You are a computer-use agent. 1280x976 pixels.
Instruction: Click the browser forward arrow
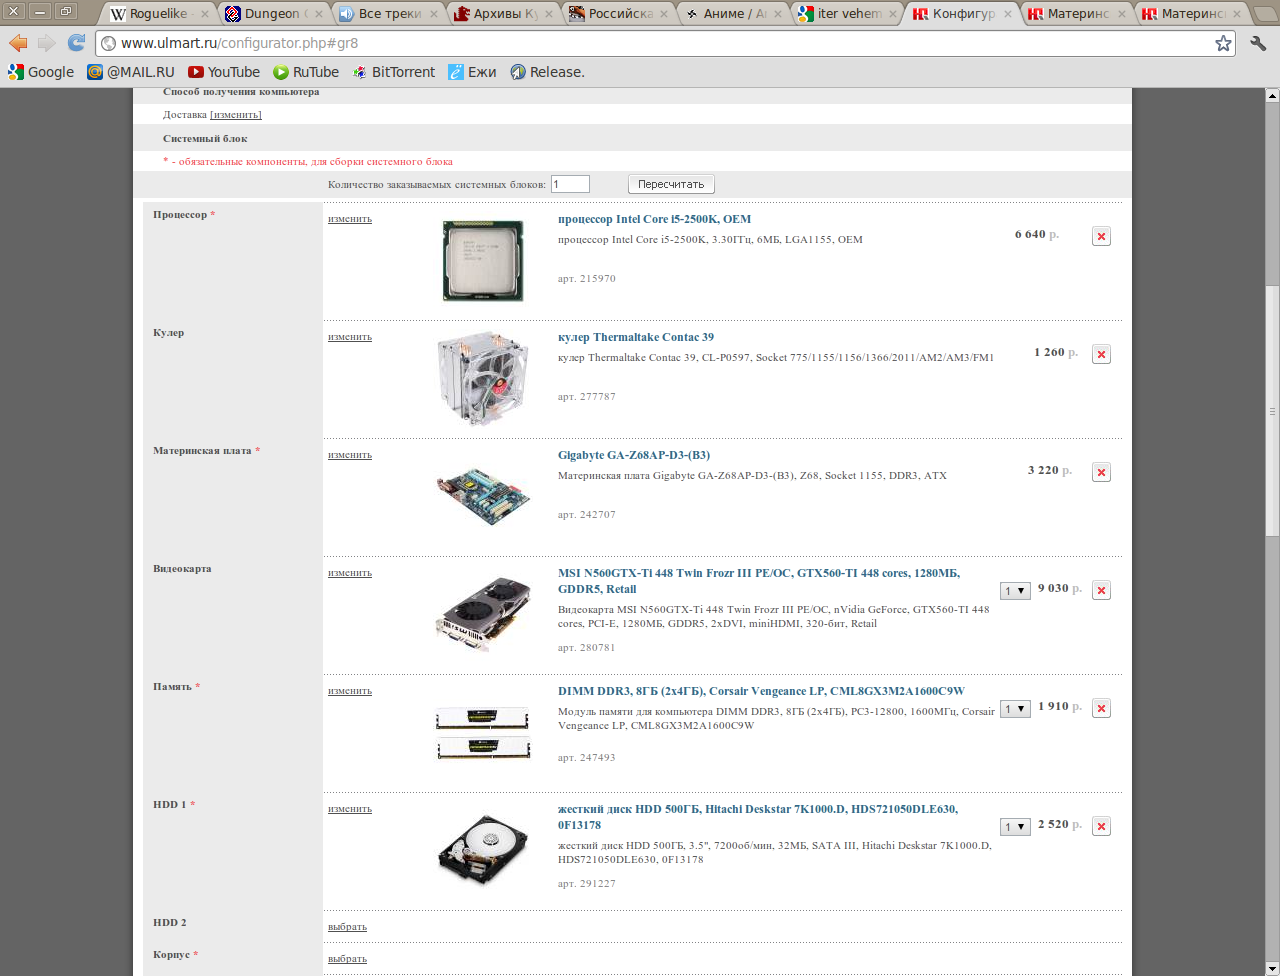point(47,43)
